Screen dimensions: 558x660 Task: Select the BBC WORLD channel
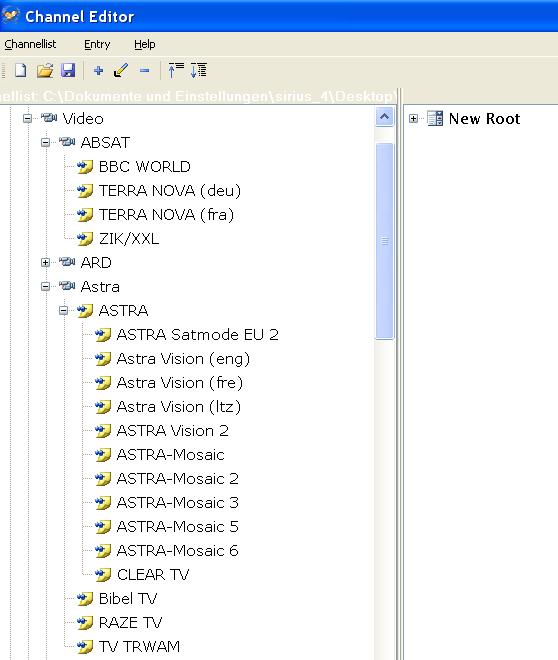click(x=144, y=167)
